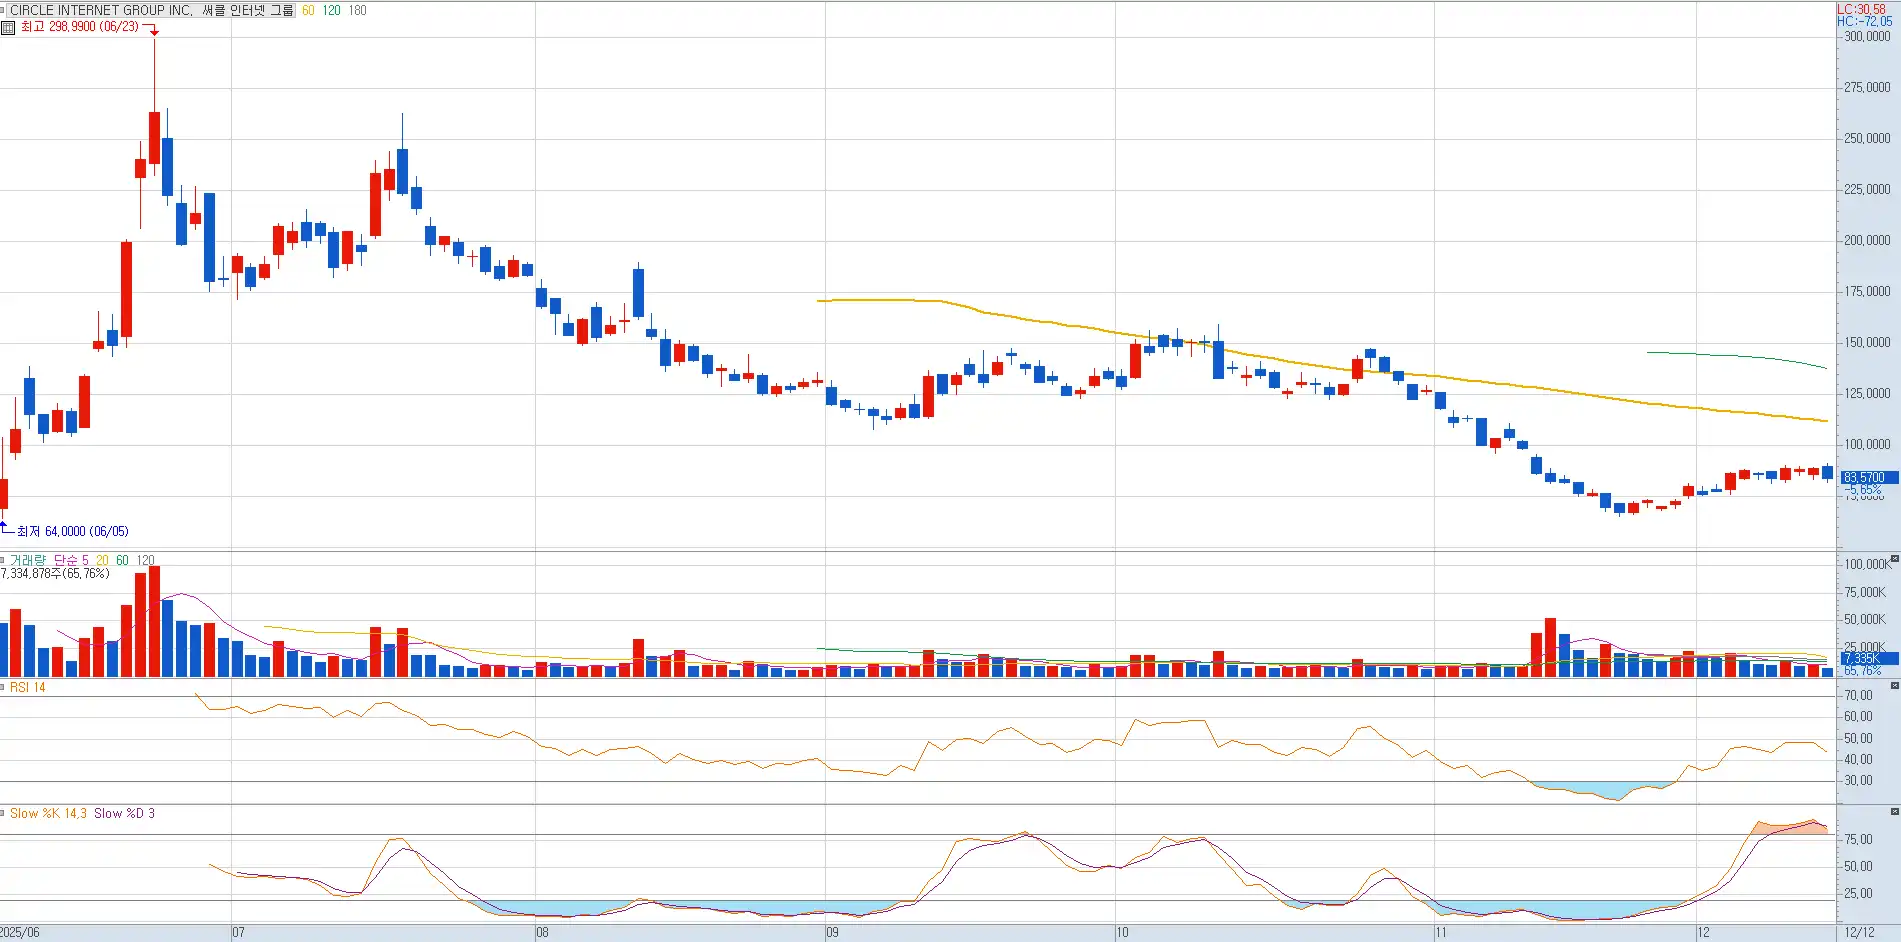Click the 300.0000 price axis label
This screenshot has height=942, width=1901.
click(1867, 36)
